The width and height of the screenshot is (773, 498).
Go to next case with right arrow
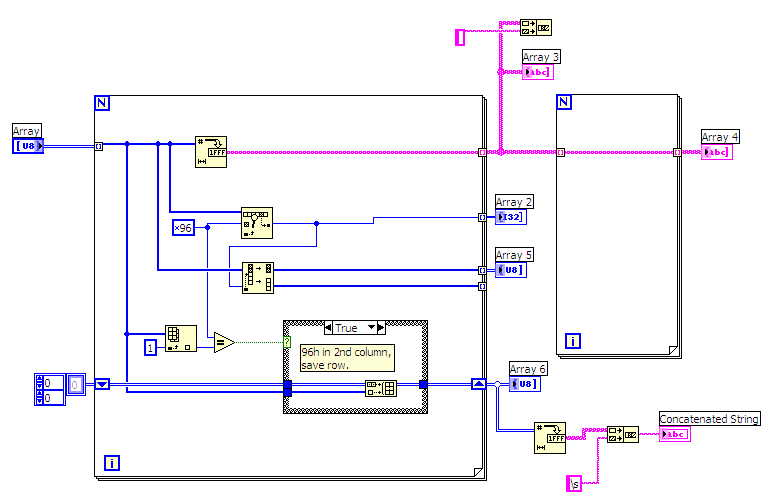click(381, 327)
